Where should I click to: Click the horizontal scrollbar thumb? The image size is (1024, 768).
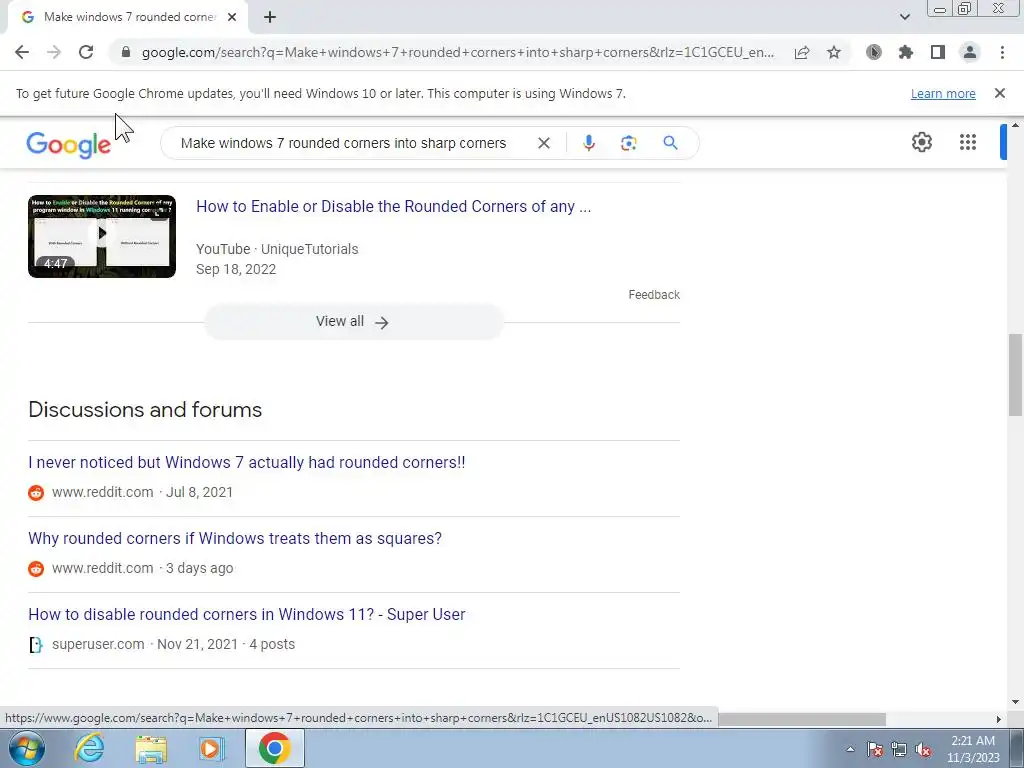[x=801, y=719]
